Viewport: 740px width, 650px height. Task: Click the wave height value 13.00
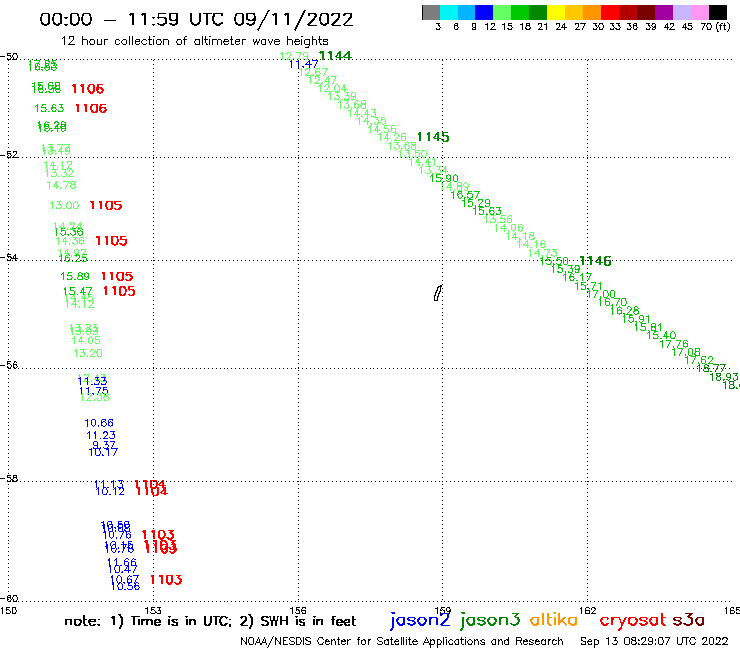point(64,205)
